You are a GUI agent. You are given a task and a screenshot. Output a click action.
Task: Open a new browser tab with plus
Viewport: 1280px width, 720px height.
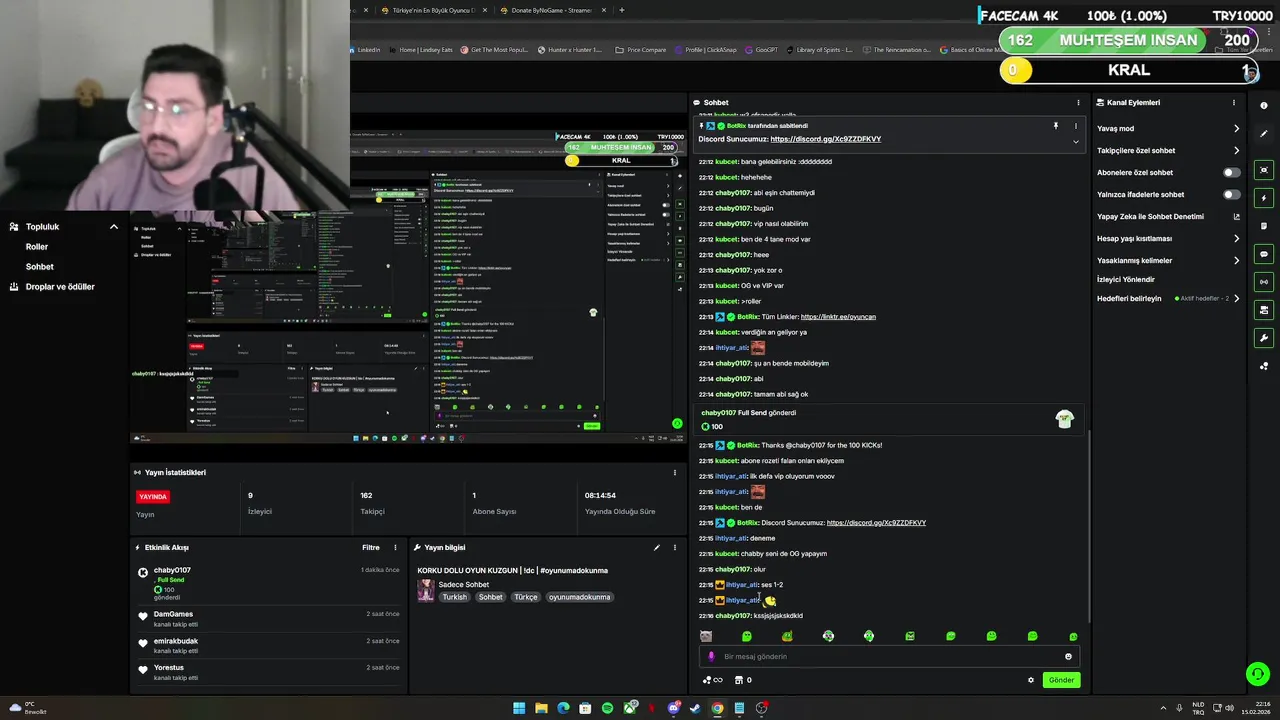click(x=621, y=10)
